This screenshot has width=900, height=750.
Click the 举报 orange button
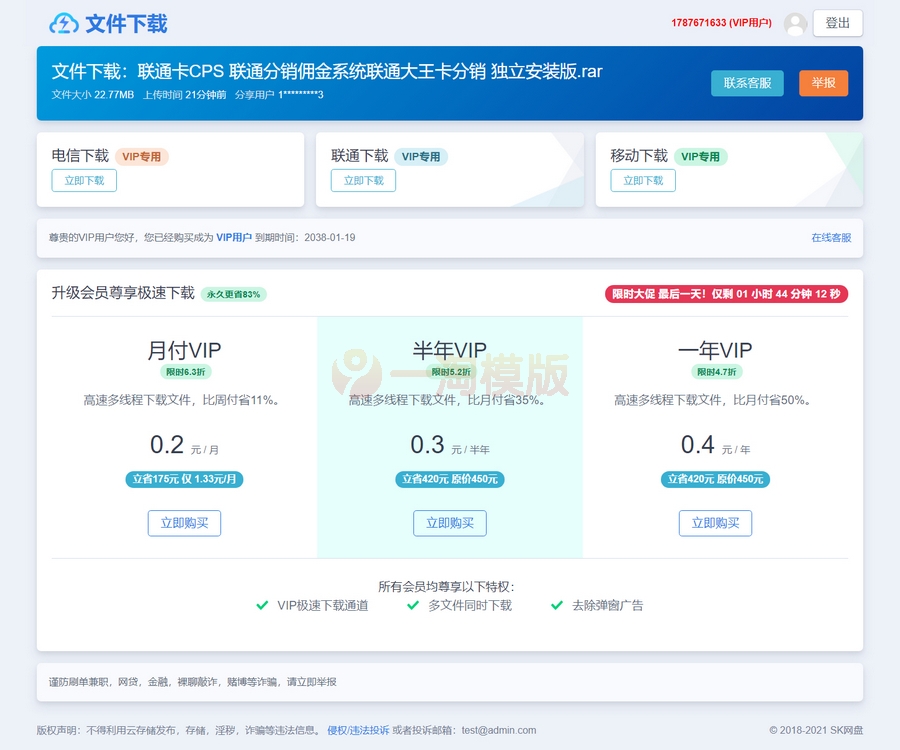click(823, 83)
